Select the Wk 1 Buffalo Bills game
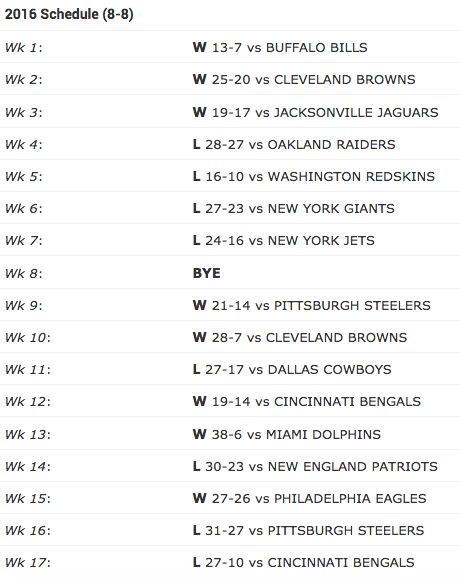This screenshot has height=580, width=460. (x=230, y=47)
